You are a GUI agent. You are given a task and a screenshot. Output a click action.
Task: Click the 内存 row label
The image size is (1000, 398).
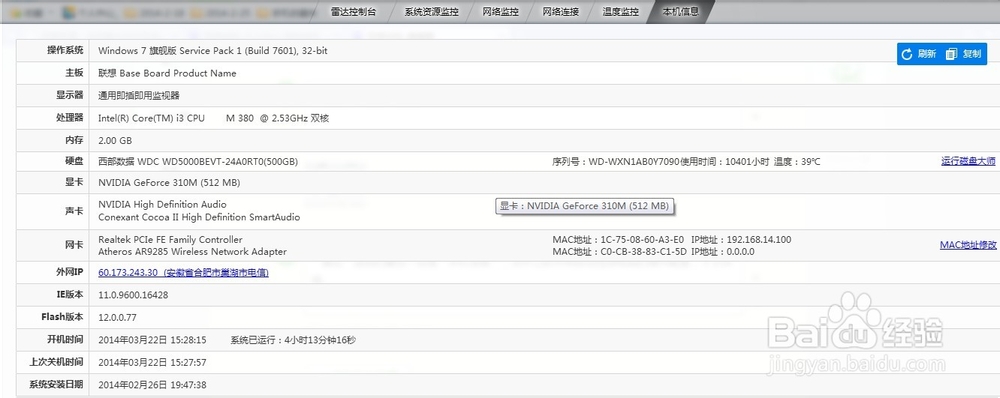[75, 140]
